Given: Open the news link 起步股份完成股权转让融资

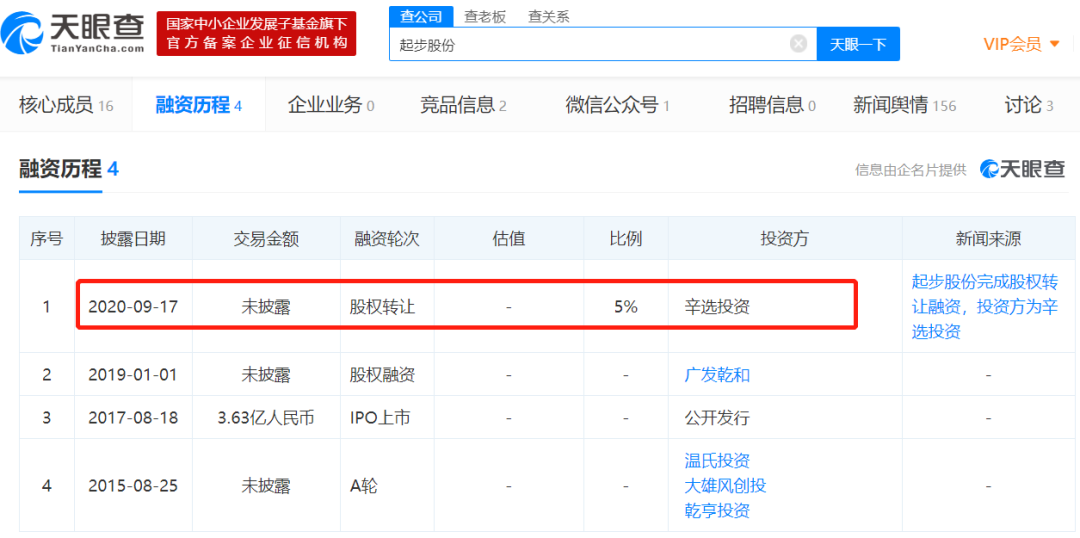Looking at the screenshot, I should pyautogui.click(x=984, y=307).
